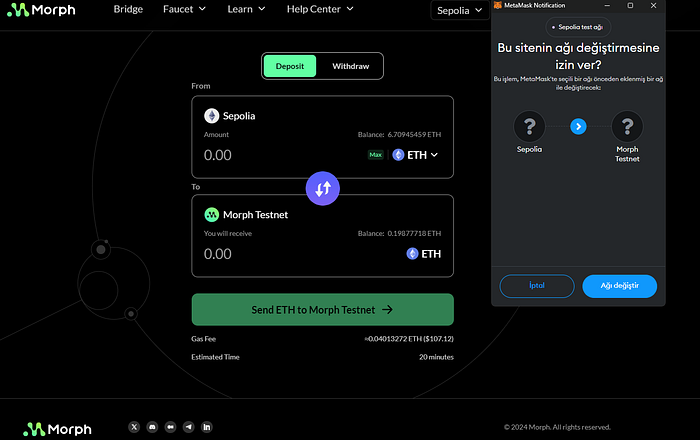The height and width of the screenshot is (440, 700).
Task: Switch to the Deposit mode
Action: 290,66
